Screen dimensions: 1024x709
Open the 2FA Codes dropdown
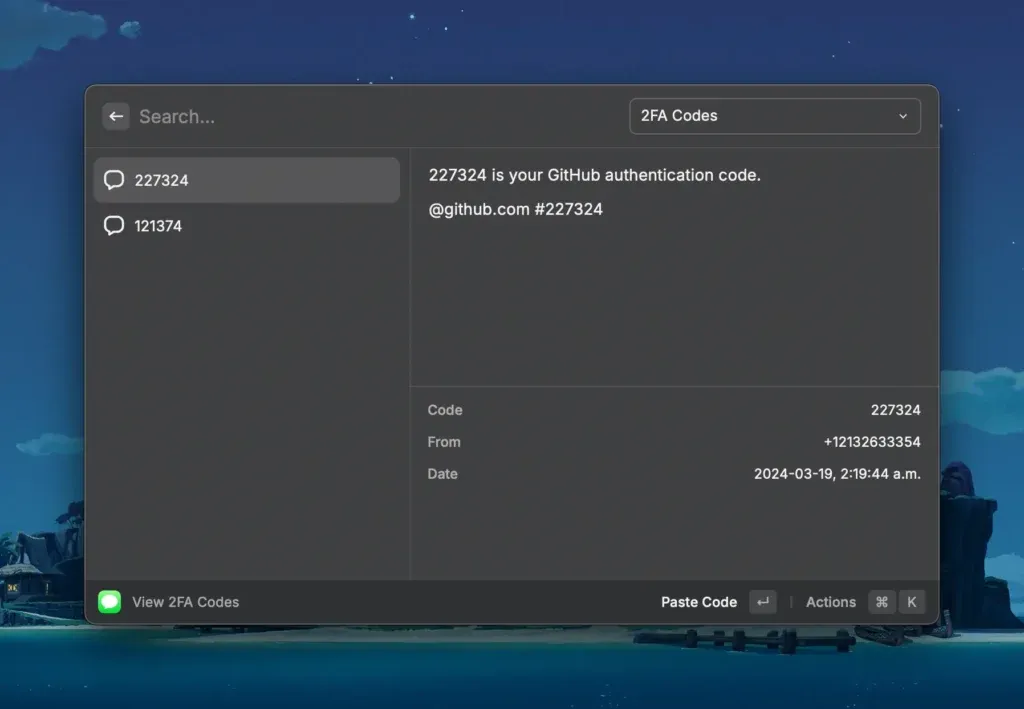pos(775,116)
